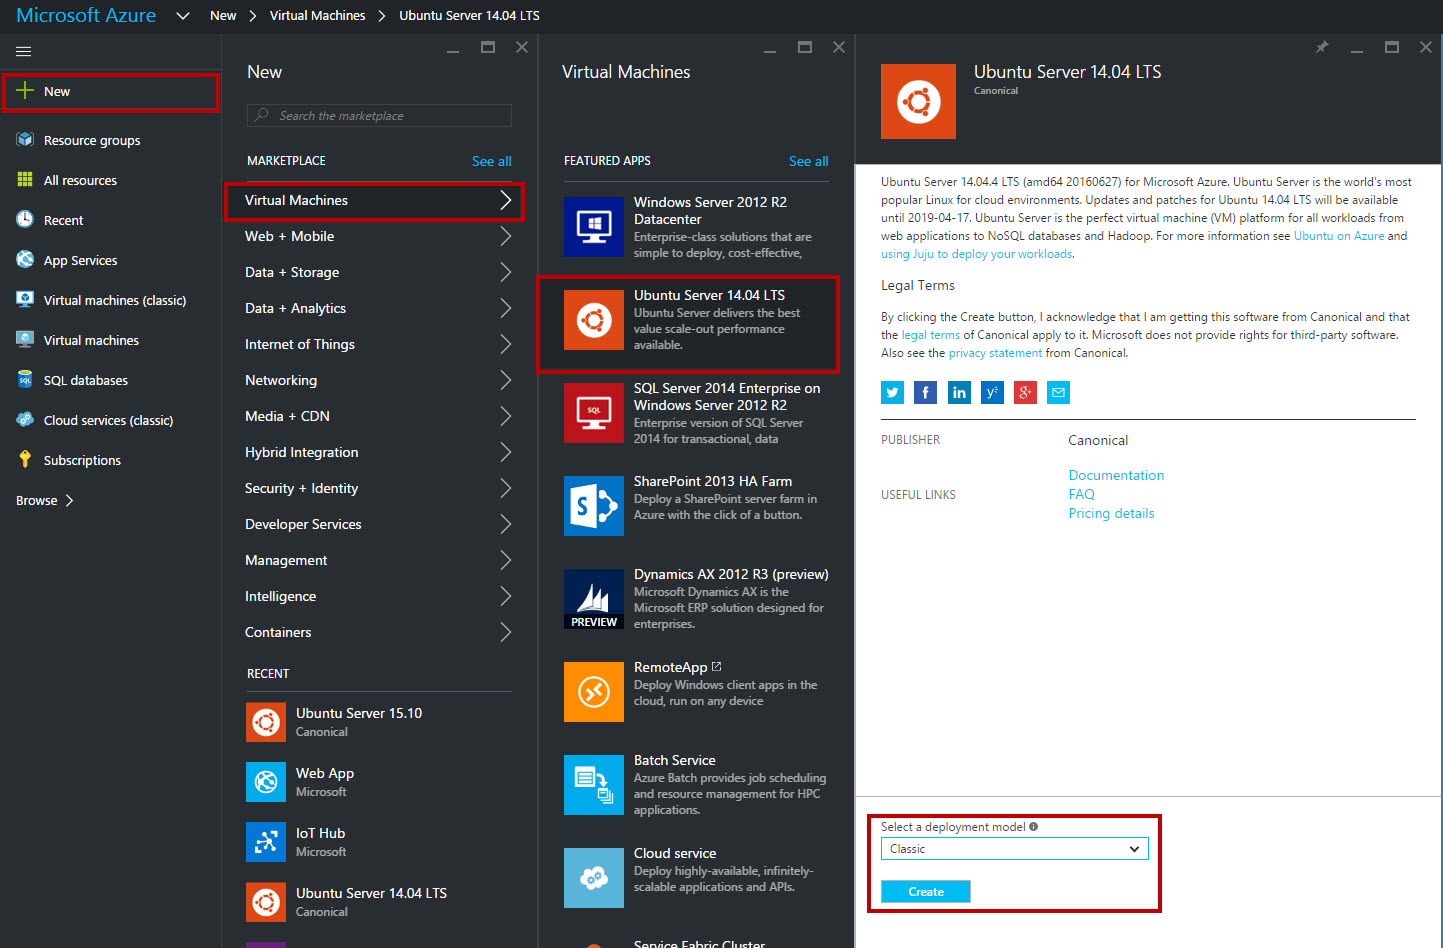Open the Containers category
The image size is (1443, 948).
(378, 632)
